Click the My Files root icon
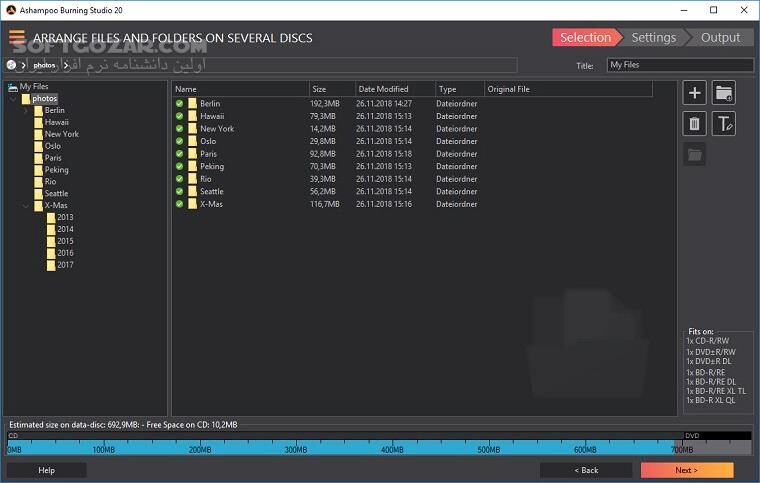 13,87
